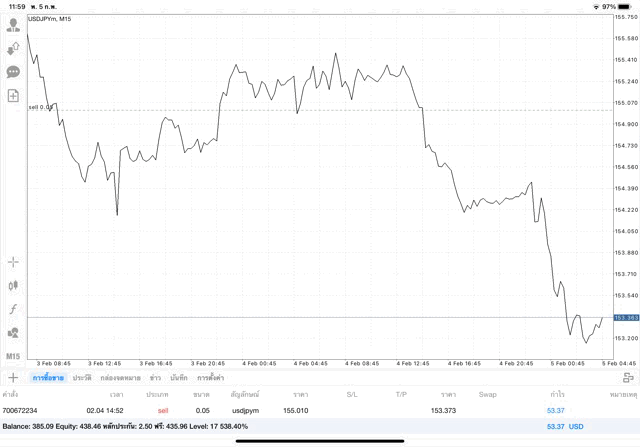This screenshot has height=447, width=640.
Task: Select the usdjpym sell order 700672234 row
Action: tap(300, 410)
